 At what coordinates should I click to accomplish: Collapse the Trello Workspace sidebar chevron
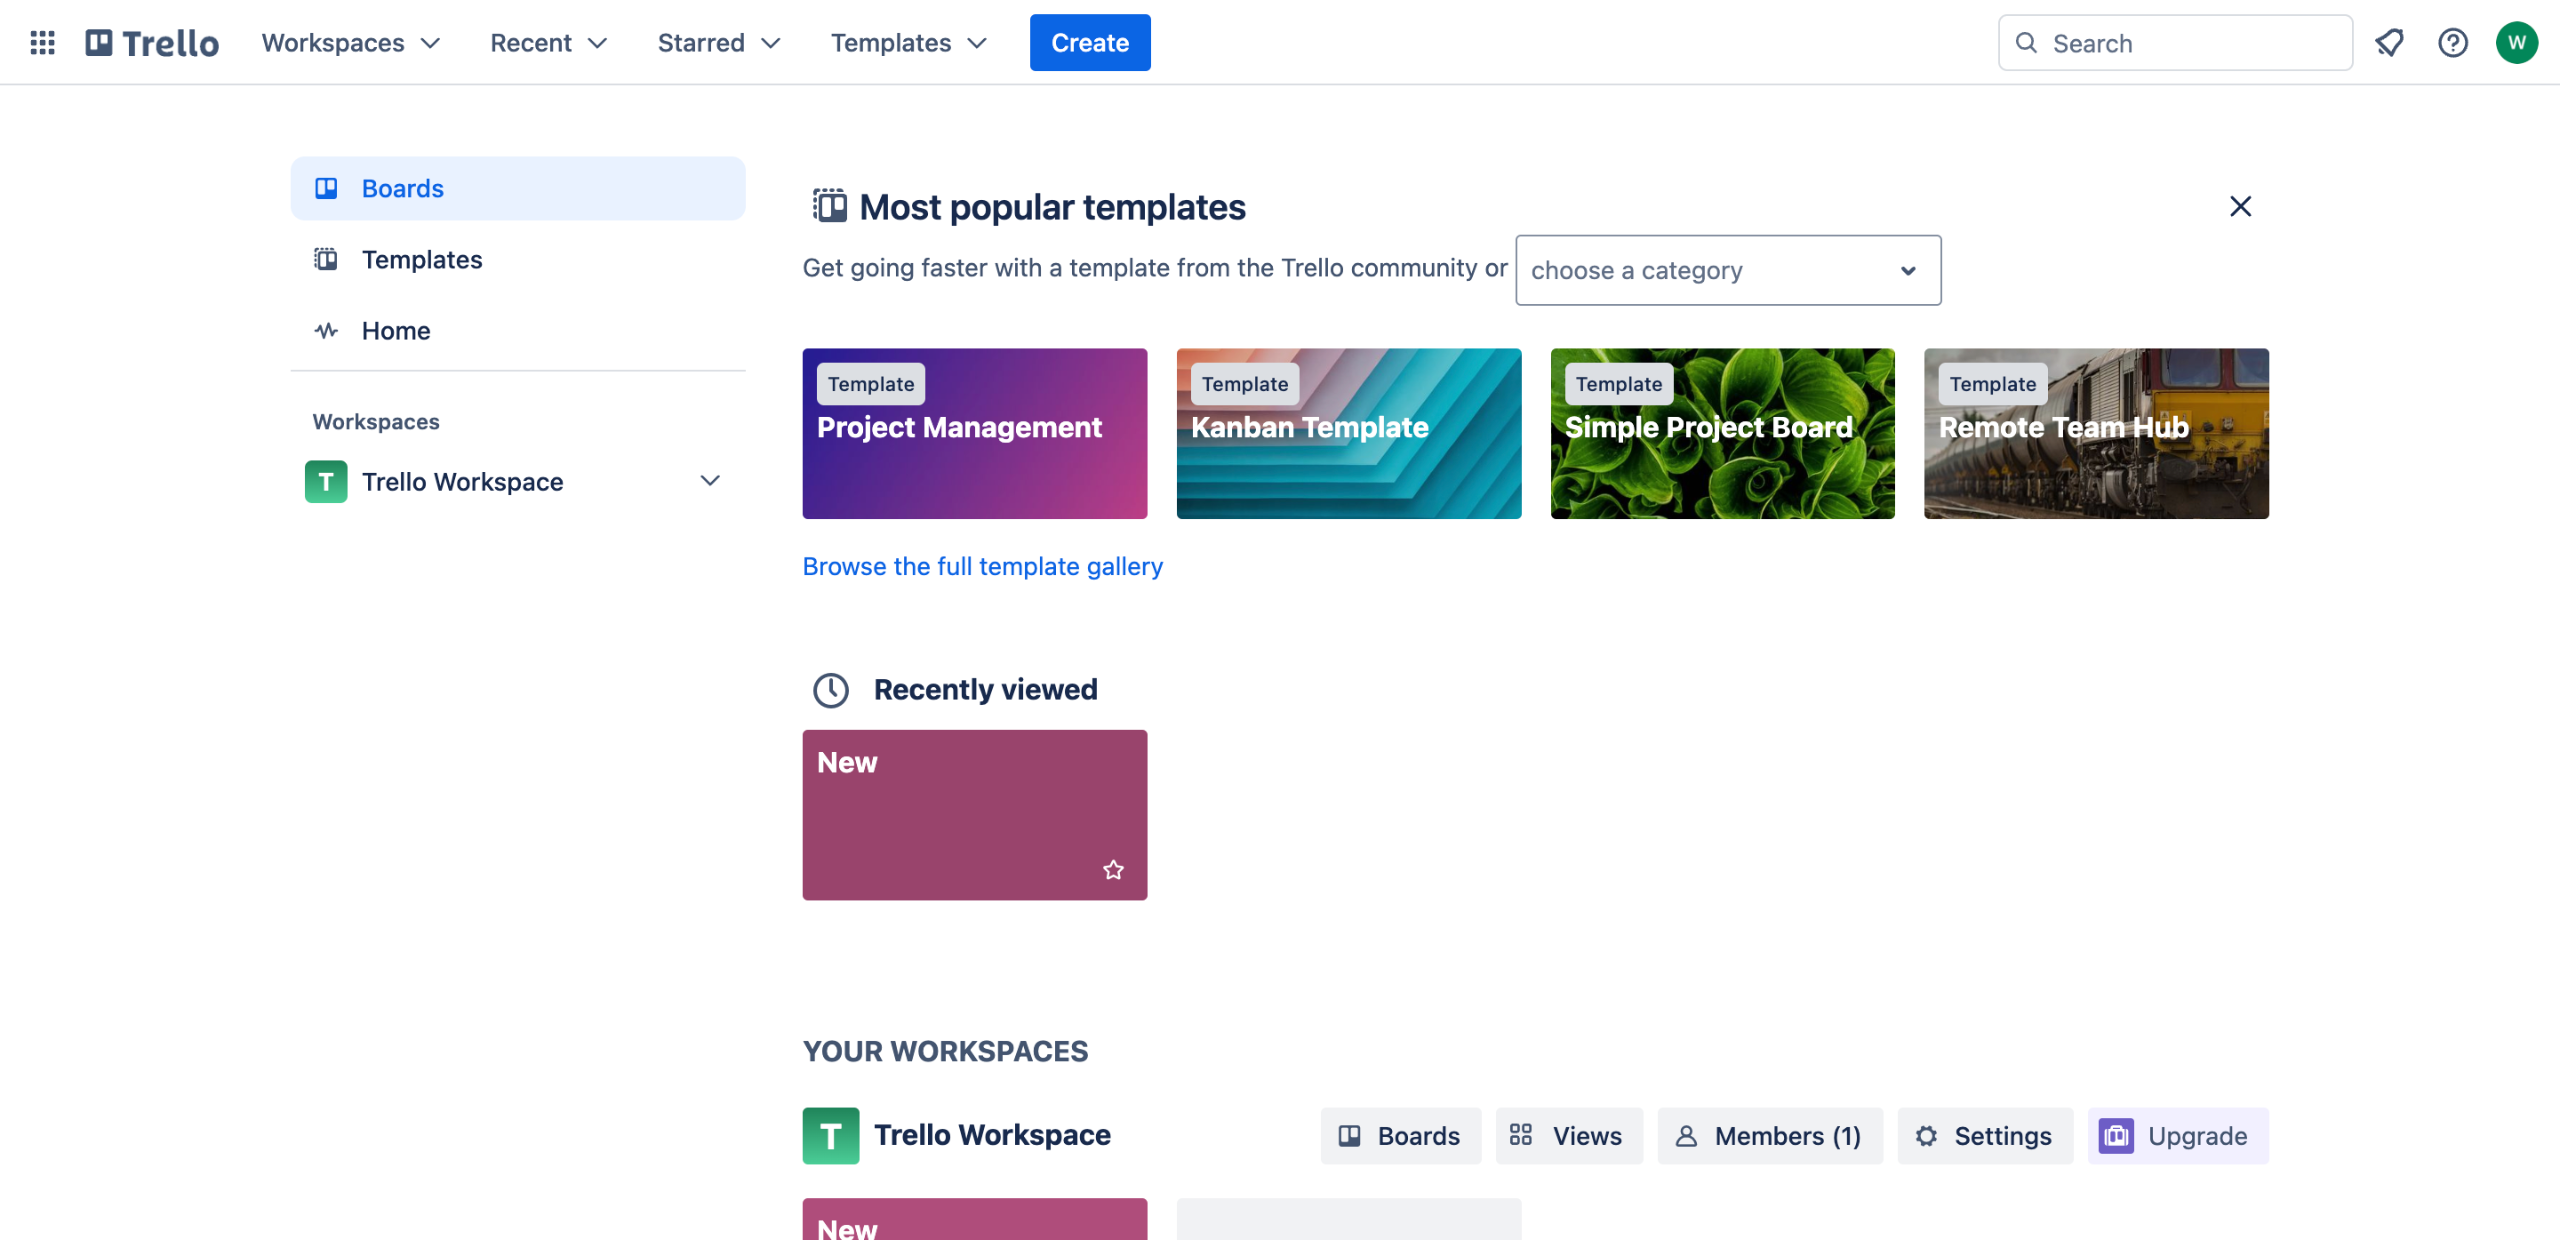point(710,481)
